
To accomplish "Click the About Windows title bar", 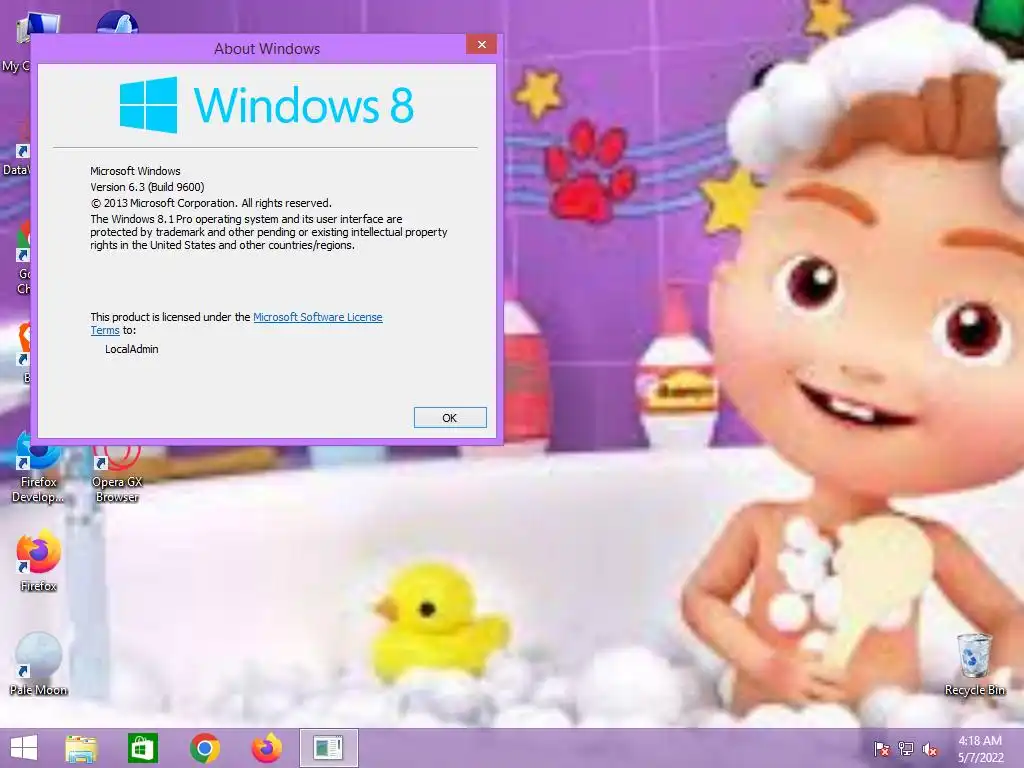I will (266, 49).
